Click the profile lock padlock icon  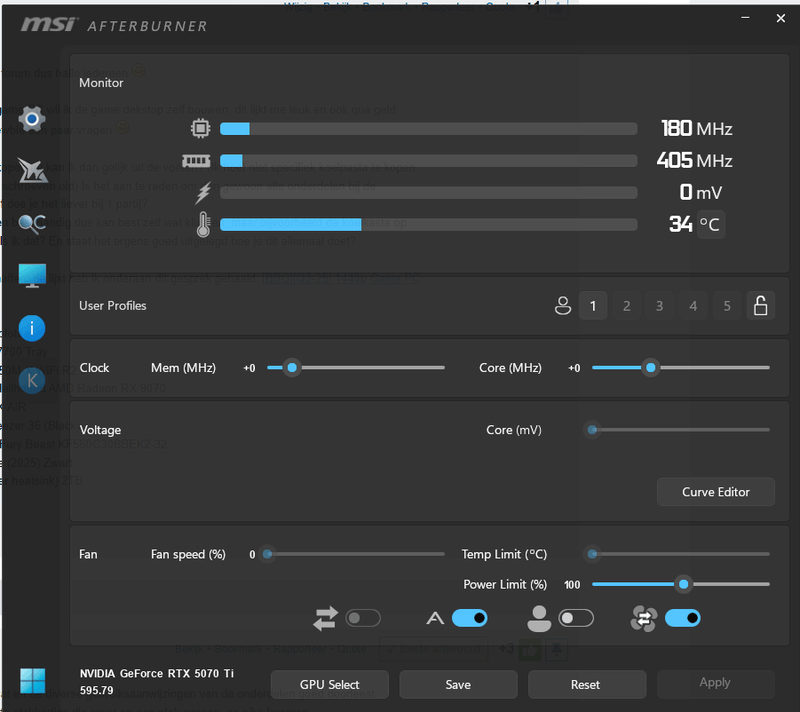point(761,306)
